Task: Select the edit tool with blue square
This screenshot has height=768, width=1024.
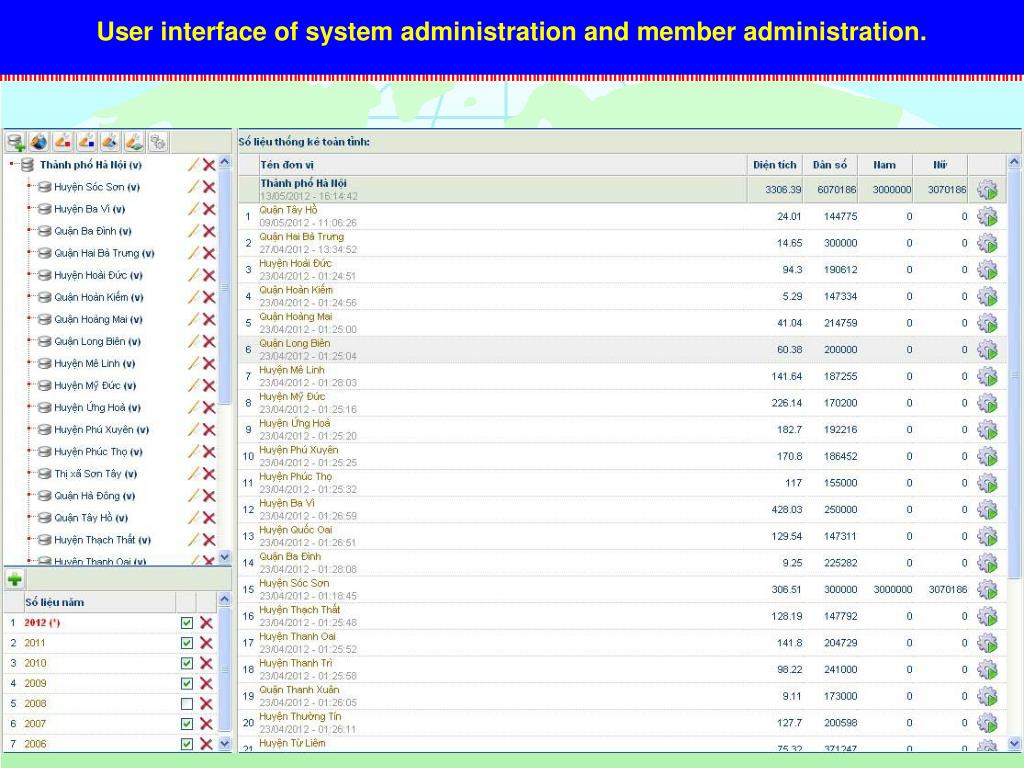Action: click(x=87, y=142)
